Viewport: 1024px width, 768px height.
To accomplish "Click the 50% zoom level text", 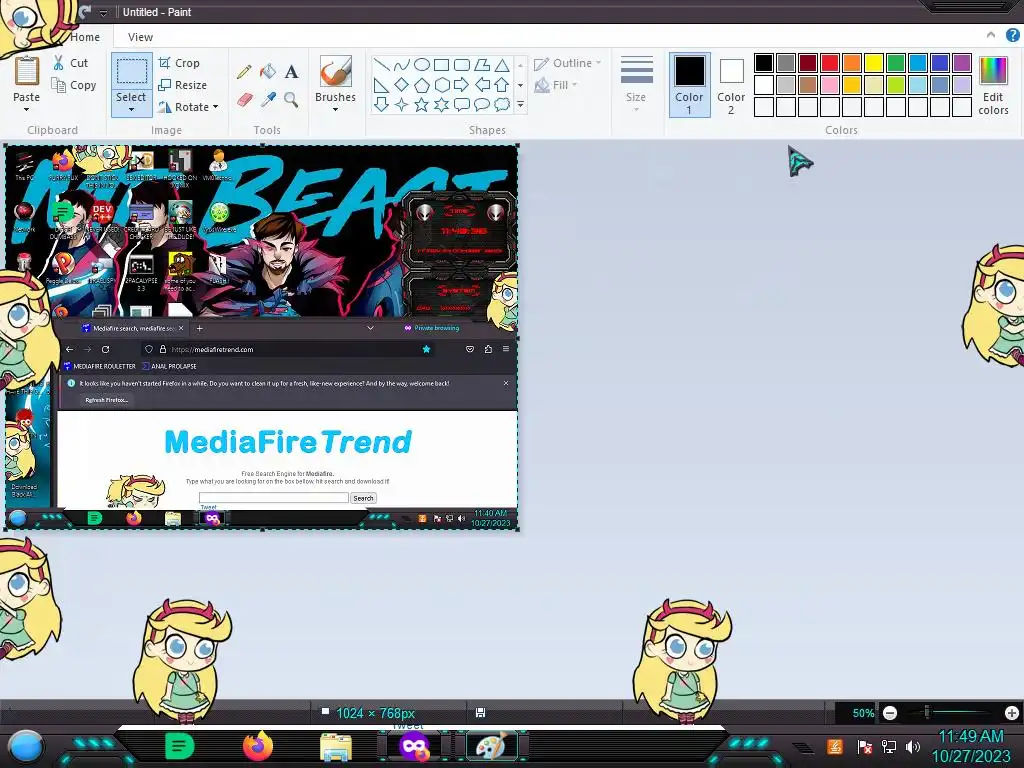I will pos(863,713).
